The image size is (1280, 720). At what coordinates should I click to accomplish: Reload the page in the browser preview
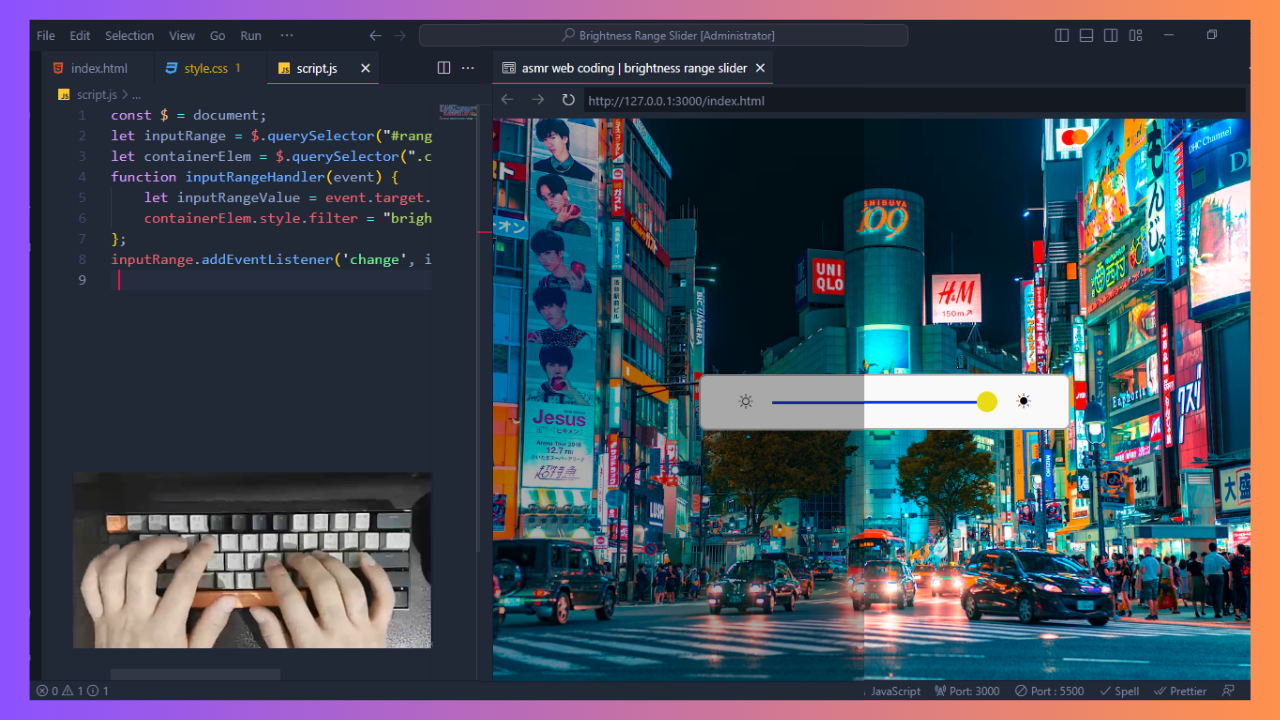click(568, 100)
